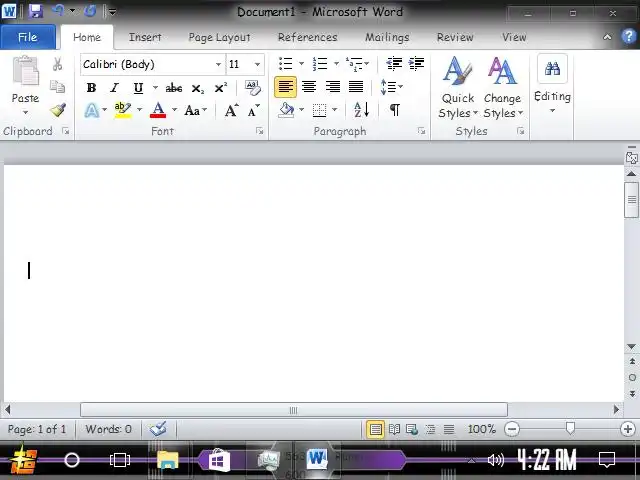
Task: Undo last action in Quick Access Toolbar
Action: 58,11
